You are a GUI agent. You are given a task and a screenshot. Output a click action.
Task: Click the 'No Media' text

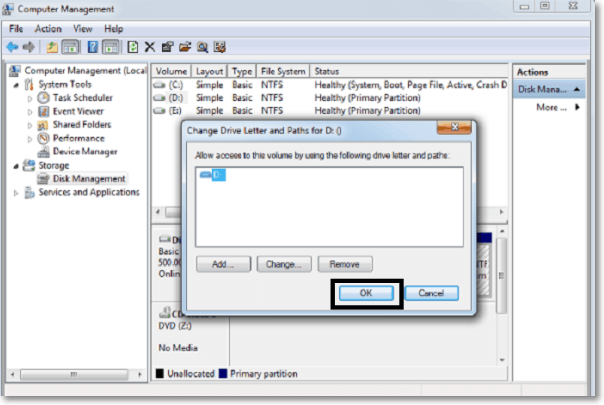[178, 348]
